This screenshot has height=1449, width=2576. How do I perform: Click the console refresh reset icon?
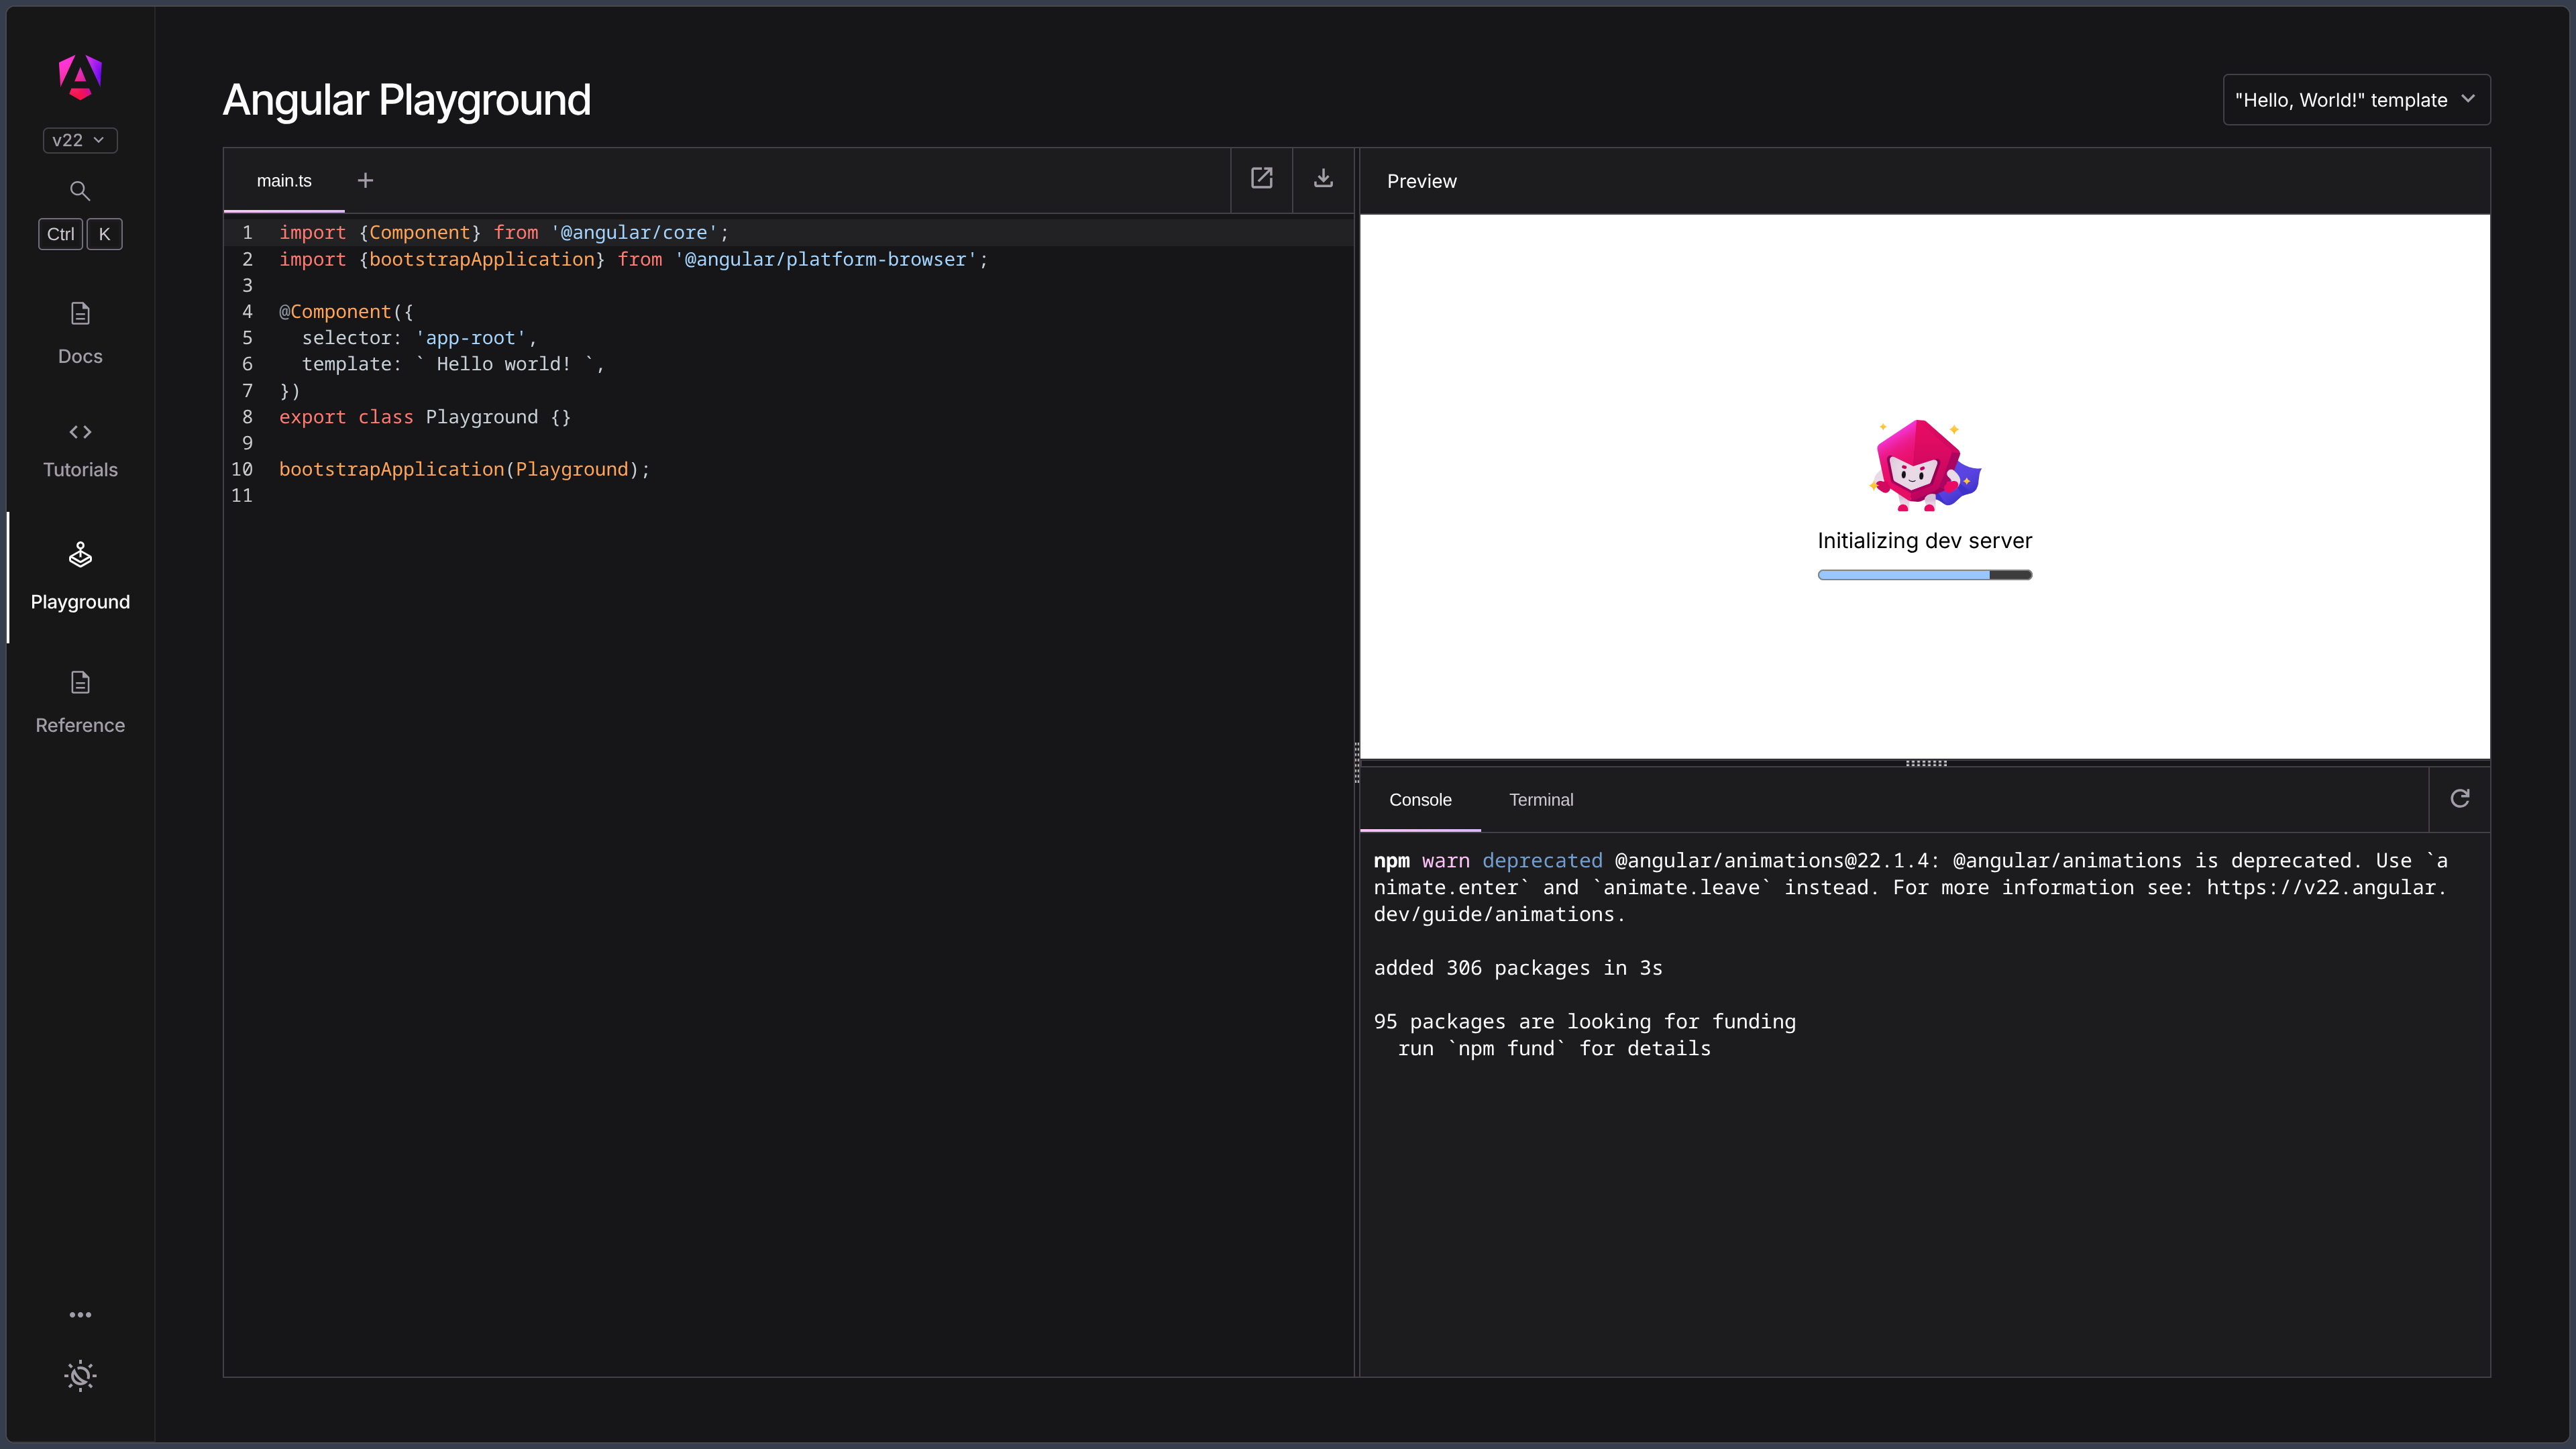tap(2460, 799)
